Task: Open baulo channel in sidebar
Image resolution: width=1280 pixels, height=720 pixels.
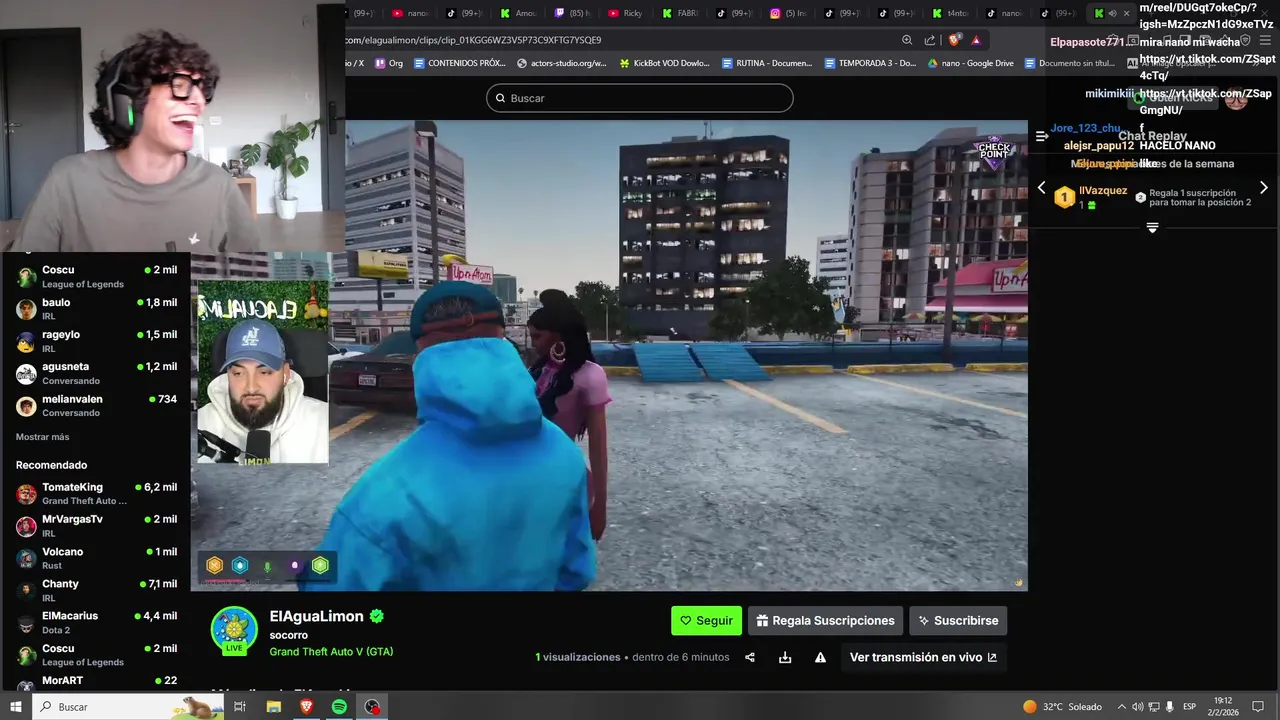Action: pos(96,308)
